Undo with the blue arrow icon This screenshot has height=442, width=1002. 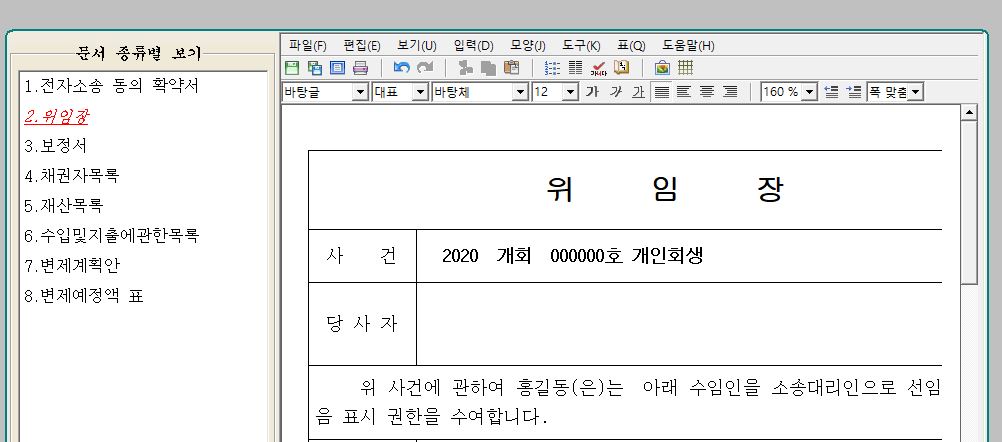(401, 68)
